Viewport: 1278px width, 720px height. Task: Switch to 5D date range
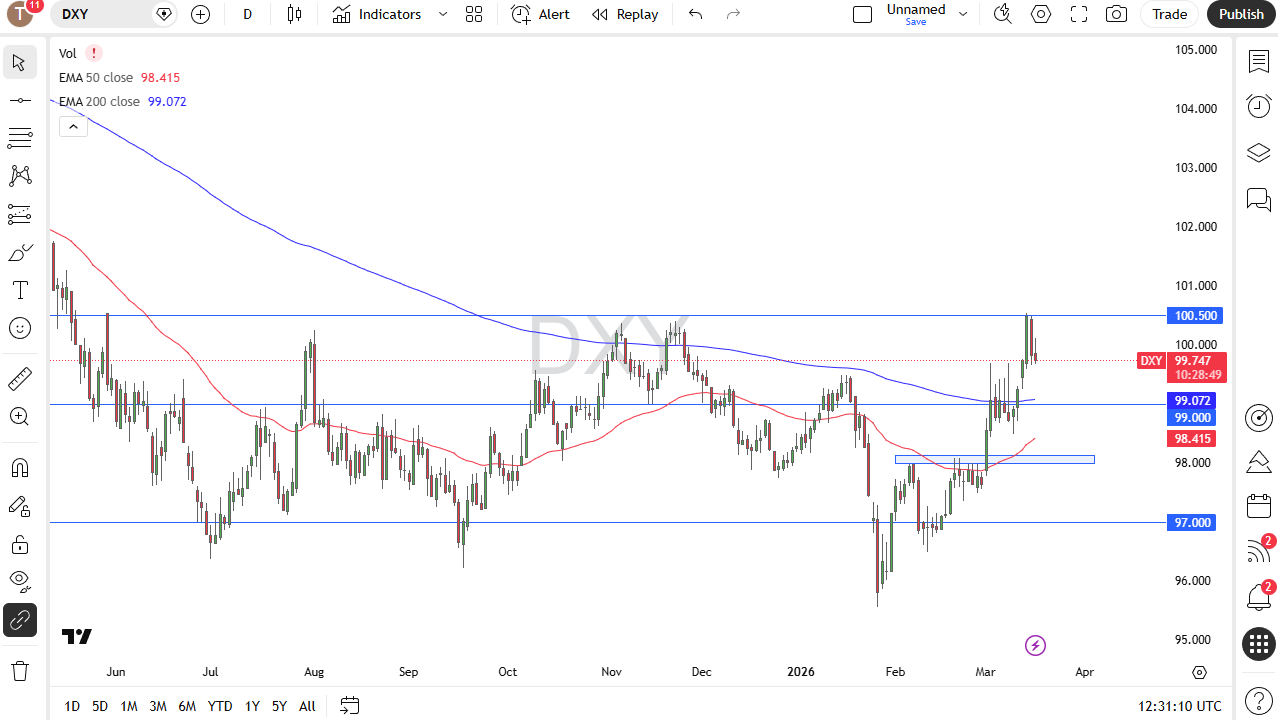100,706
